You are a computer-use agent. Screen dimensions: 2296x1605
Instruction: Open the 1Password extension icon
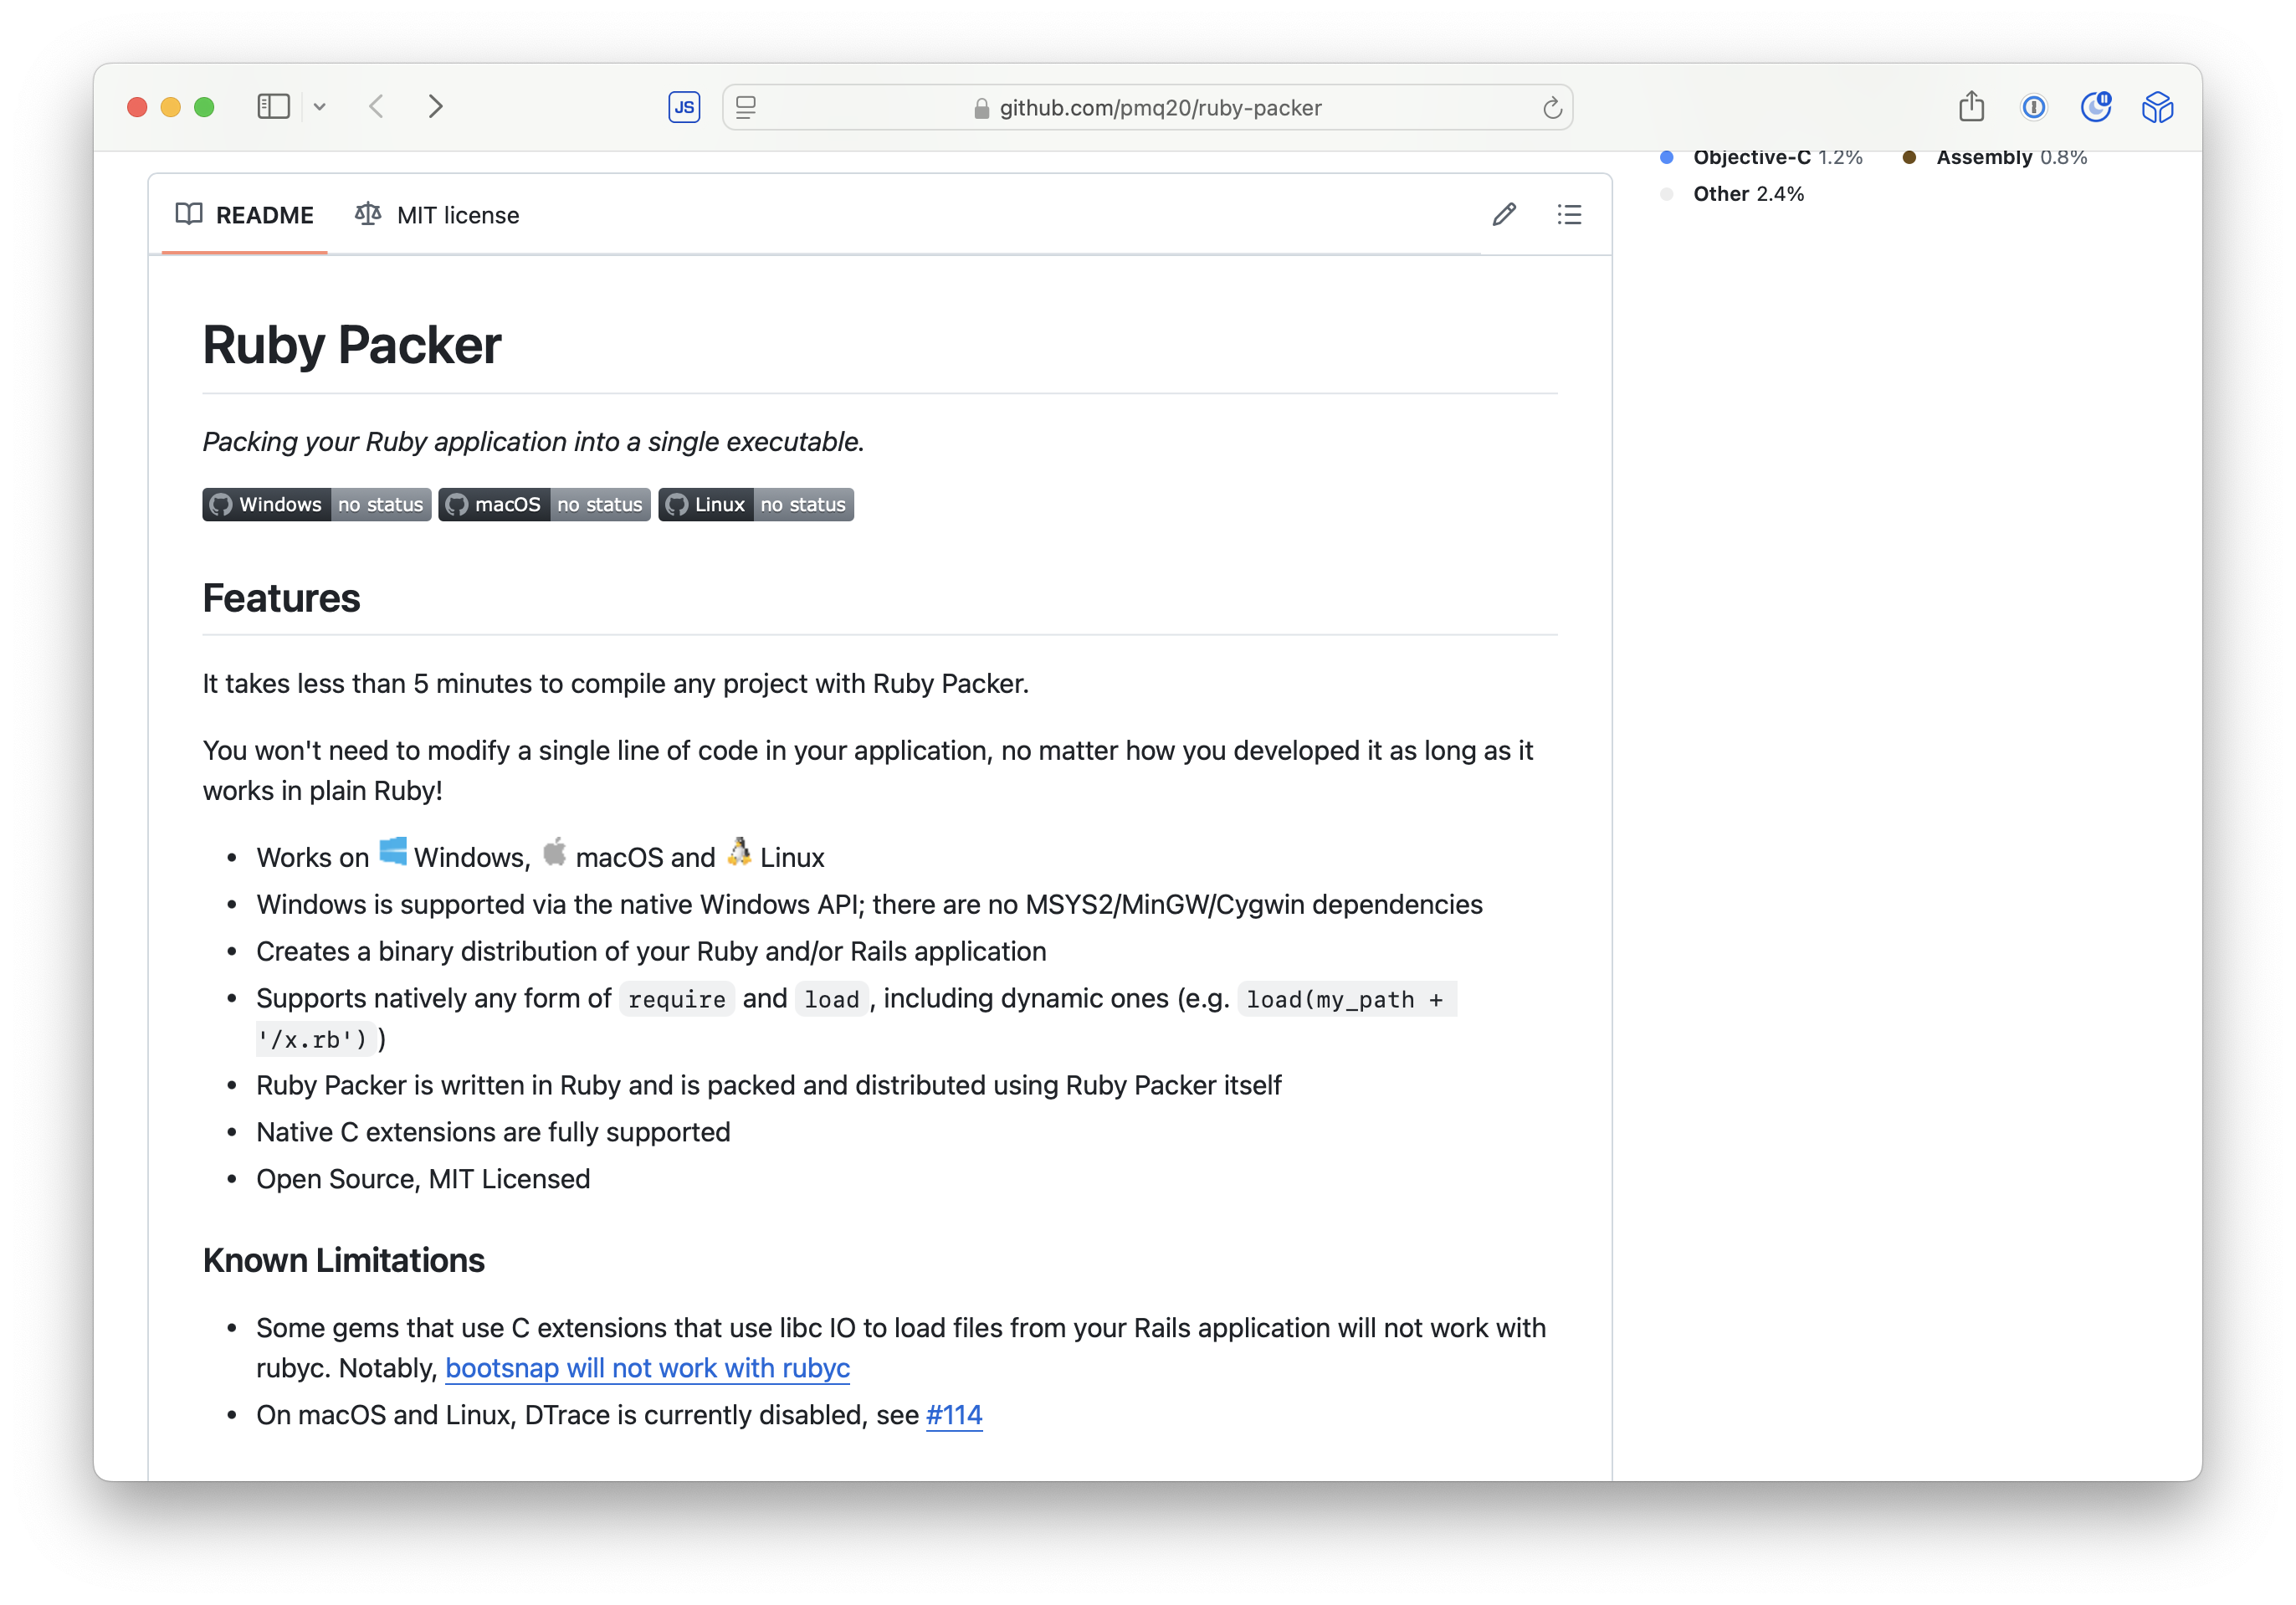point(2034,107)
